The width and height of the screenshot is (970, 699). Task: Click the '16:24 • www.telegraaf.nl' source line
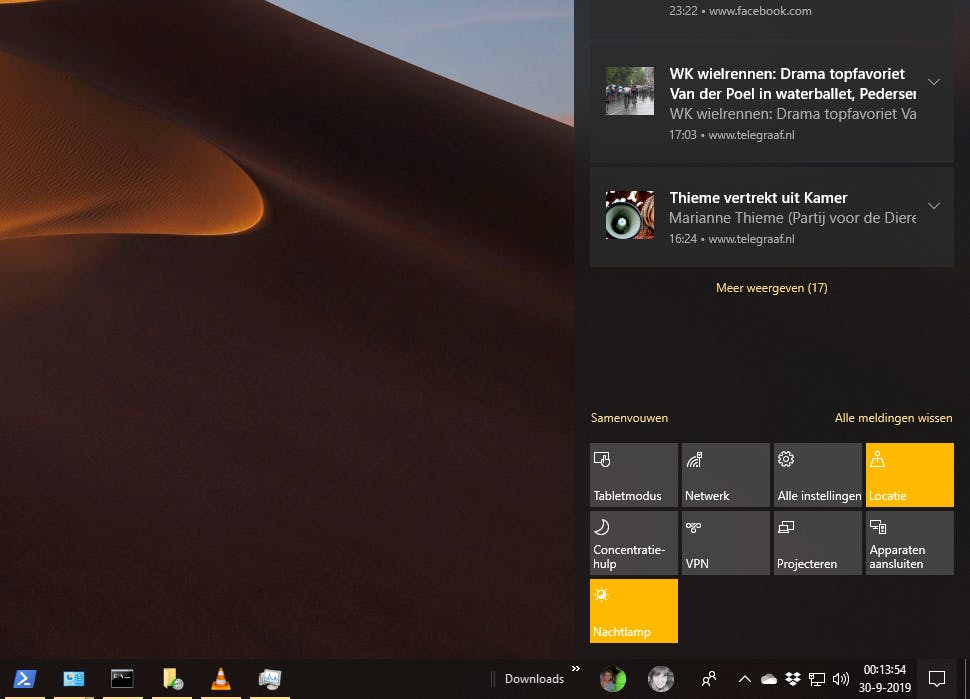[x=732, y=239]
